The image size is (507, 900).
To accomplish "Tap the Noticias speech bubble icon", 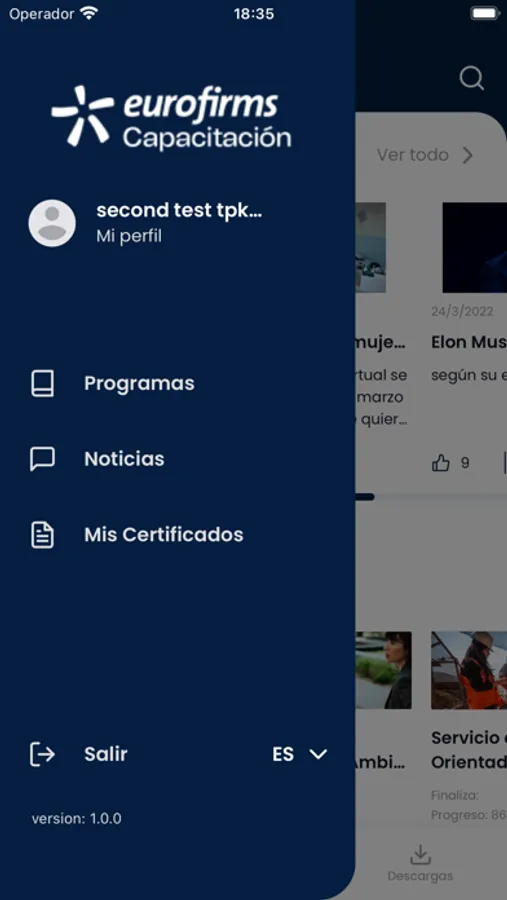I will (42, 459).
